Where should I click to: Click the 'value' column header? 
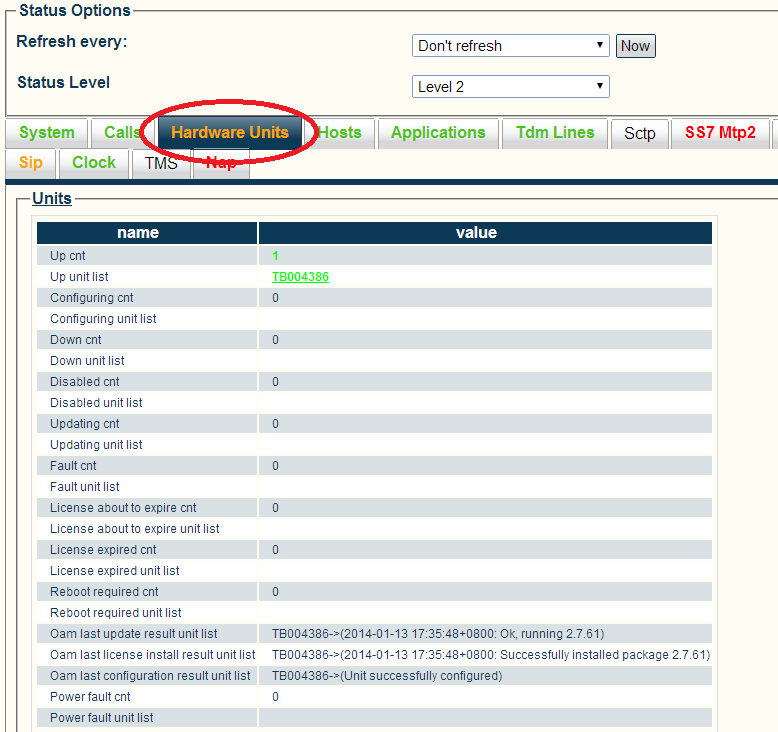(485, 233)
